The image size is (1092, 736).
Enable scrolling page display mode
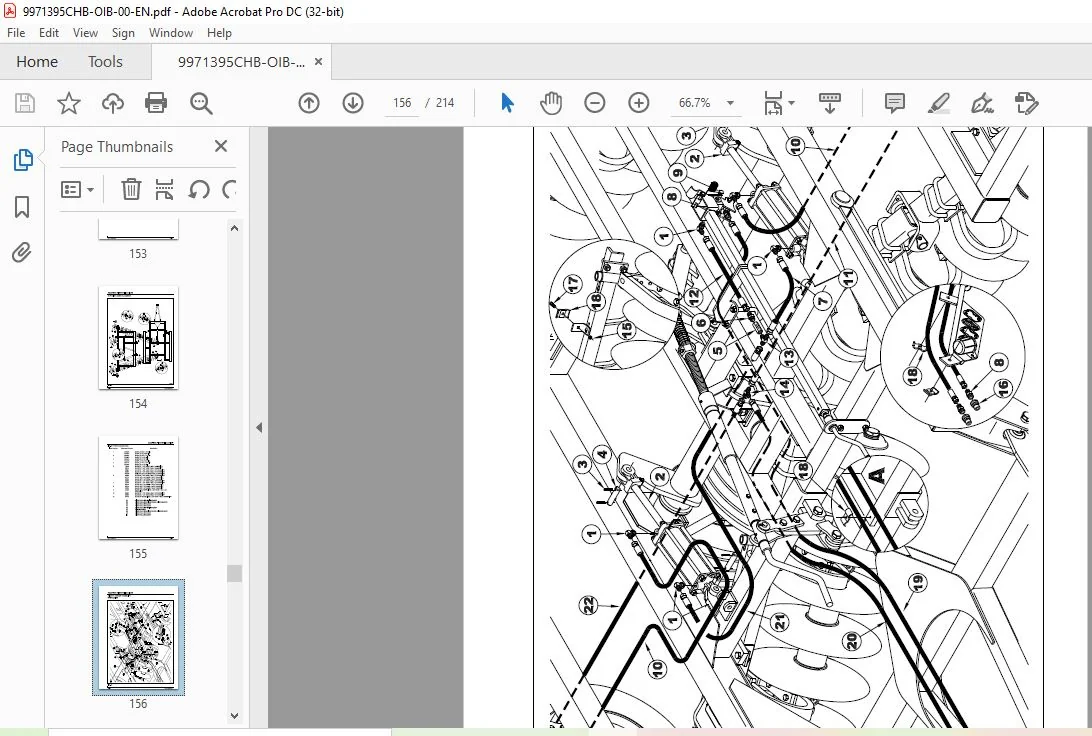click(829, 103)
